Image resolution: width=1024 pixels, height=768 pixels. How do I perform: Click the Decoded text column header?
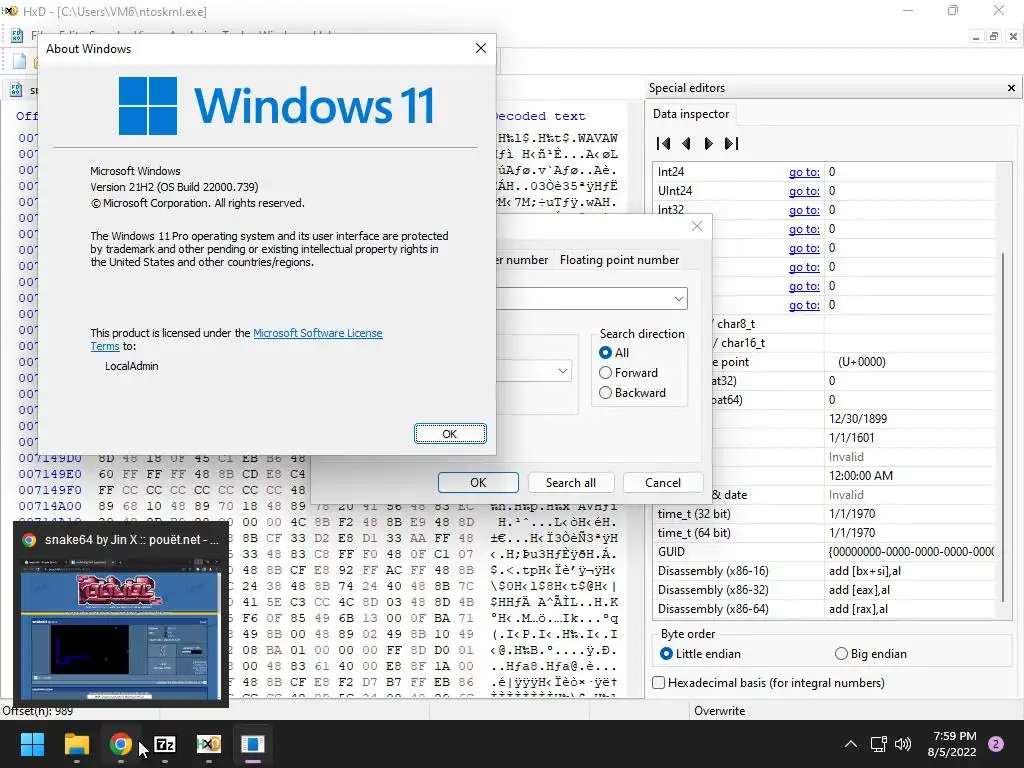539,116
